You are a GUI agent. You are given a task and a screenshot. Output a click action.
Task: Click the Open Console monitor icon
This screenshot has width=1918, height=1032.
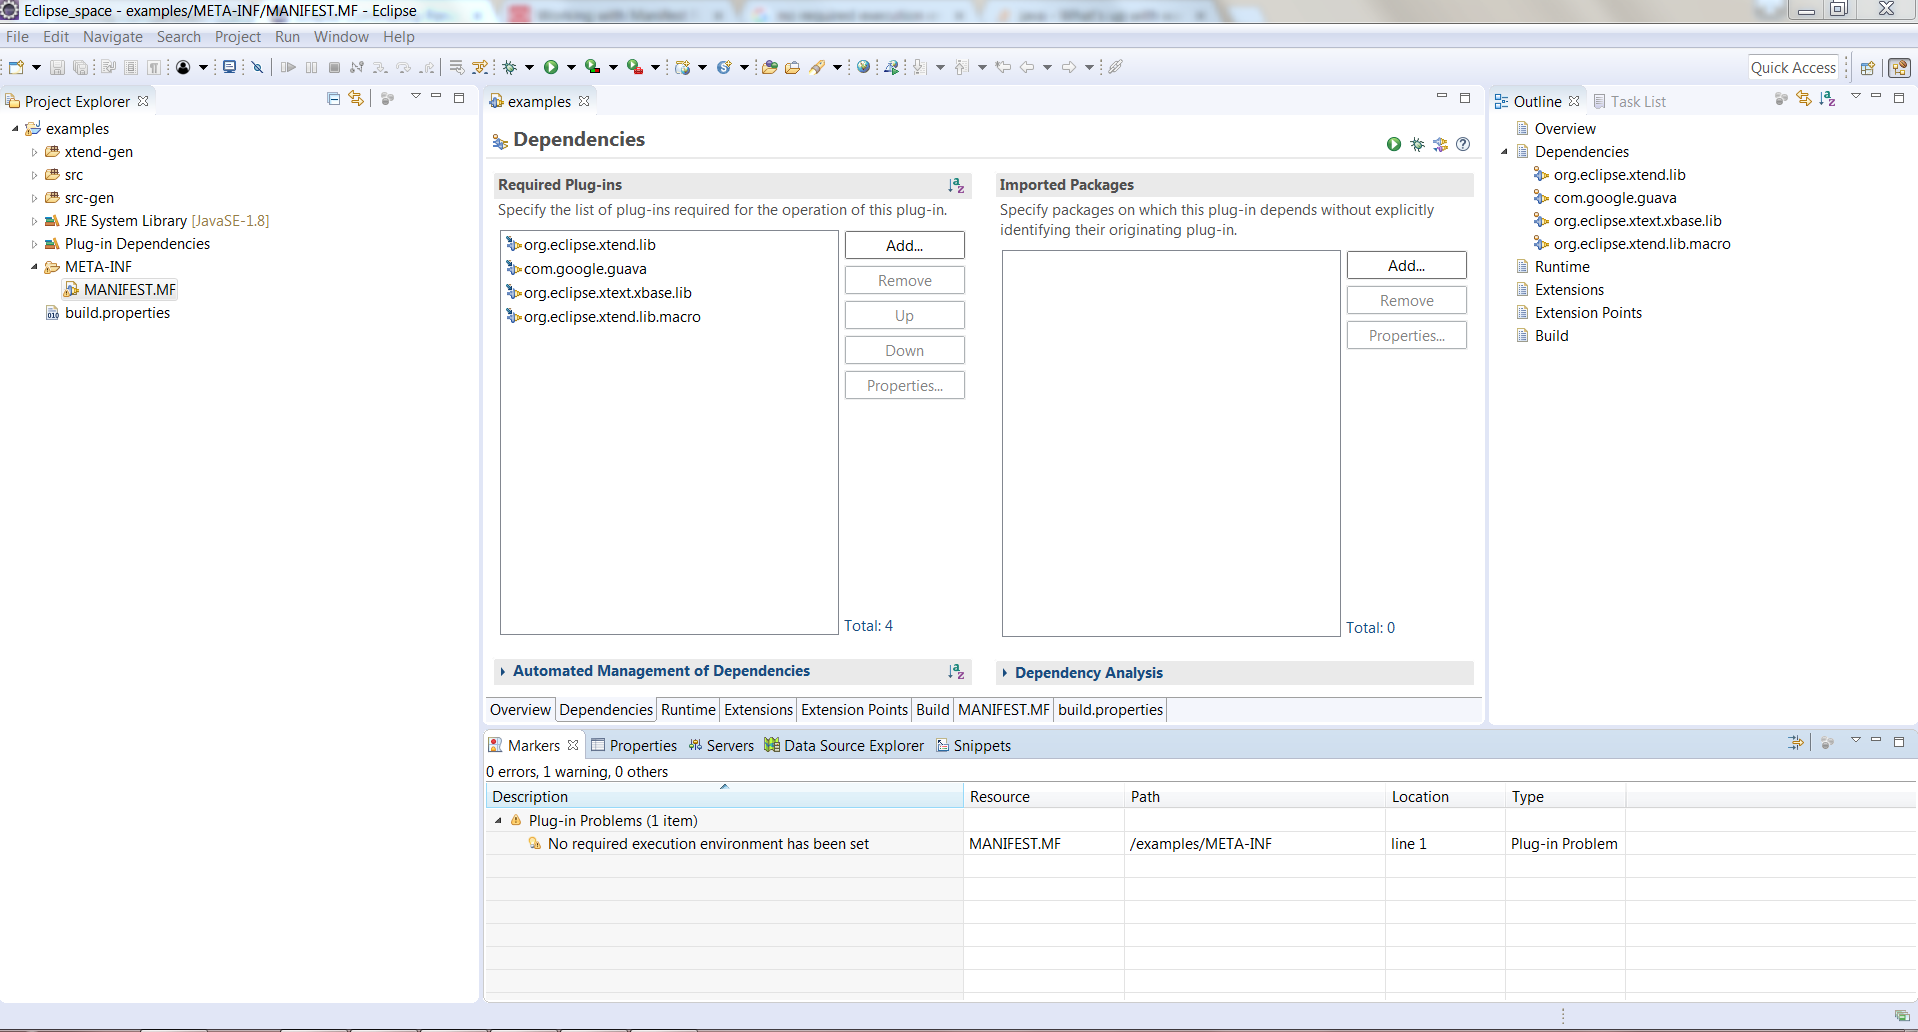229,67
